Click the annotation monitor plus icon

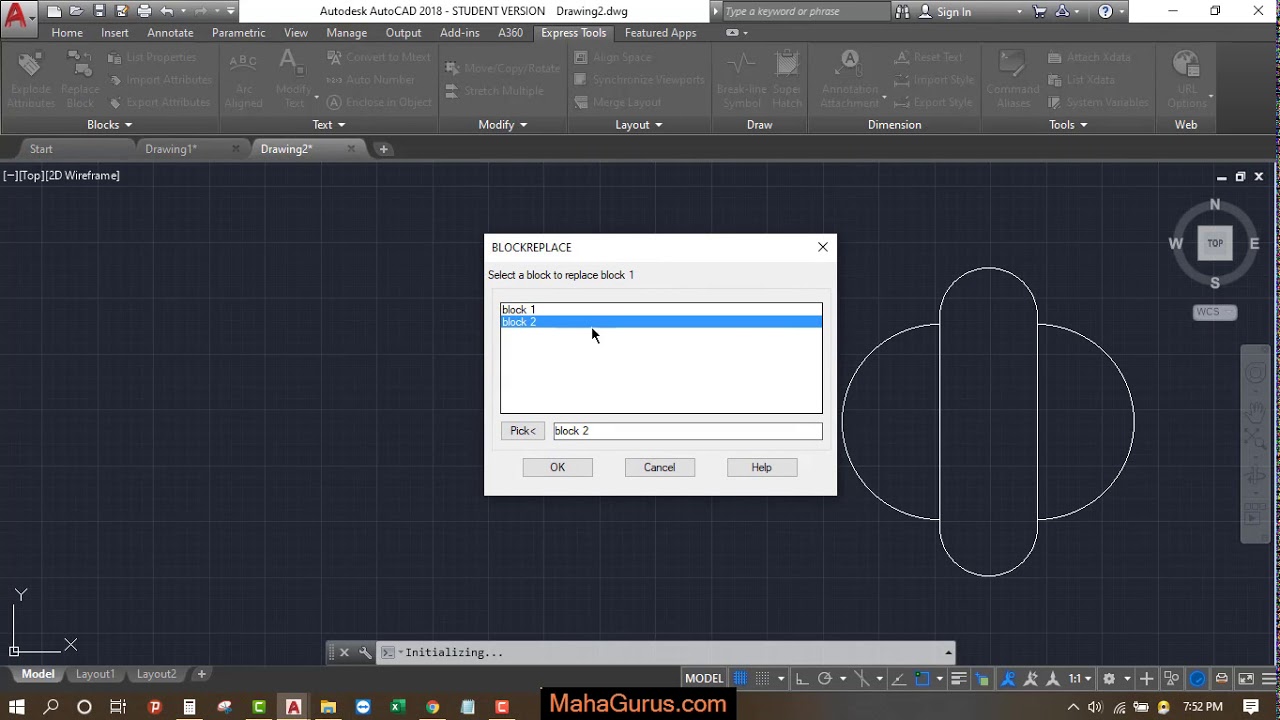[1146, 678]
